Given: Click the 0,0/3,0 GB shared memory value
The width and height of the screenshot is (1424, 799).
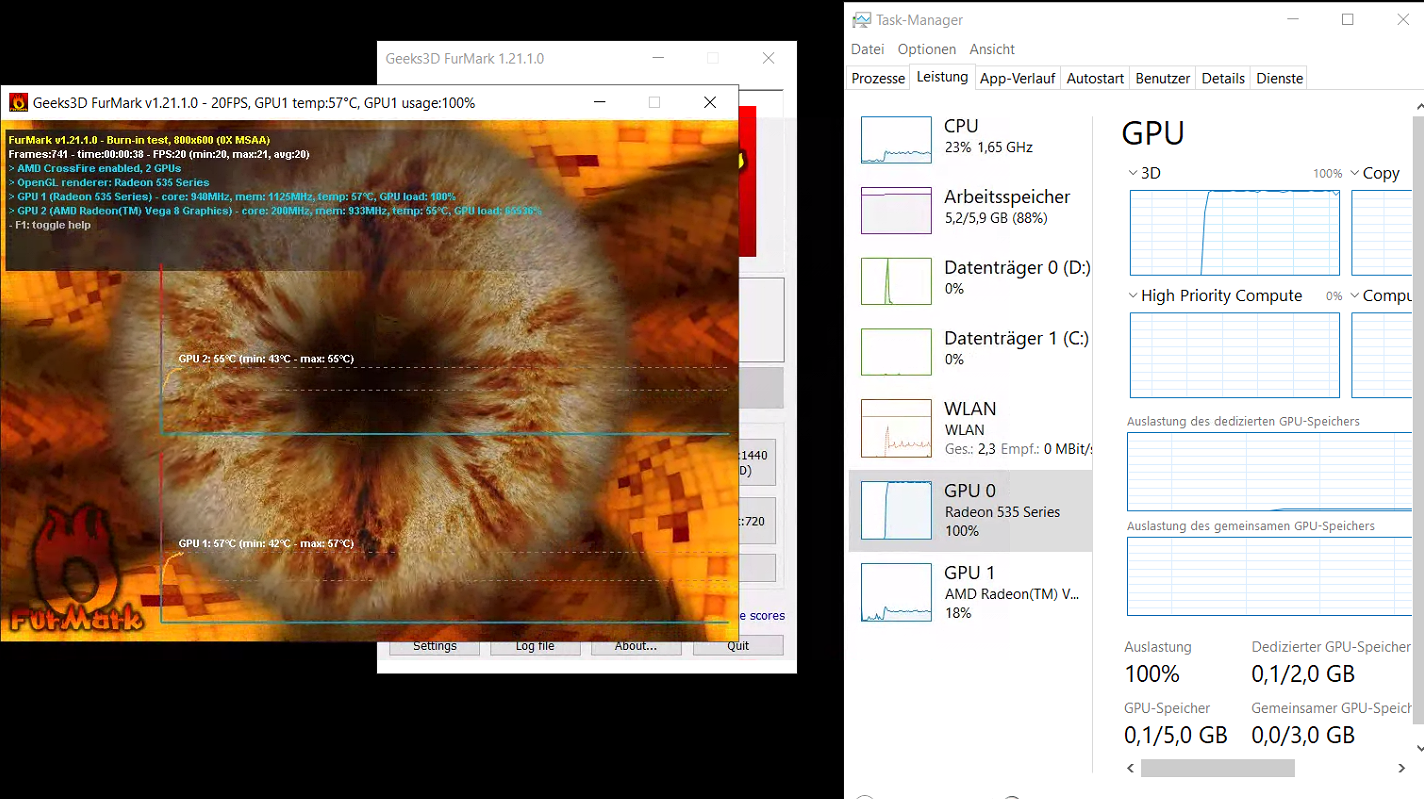Looking at the screenshot, I should (1303, 736).
